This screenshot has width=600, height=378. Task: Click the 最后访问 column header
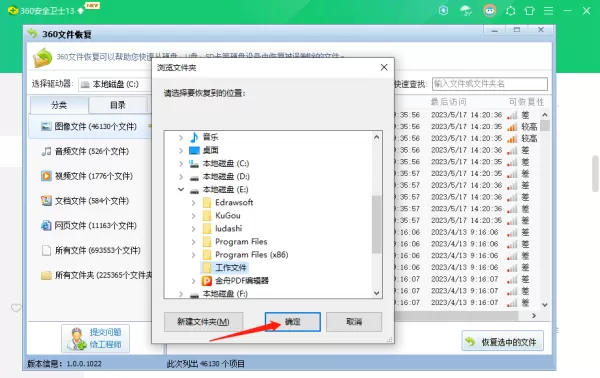(448, 102)
